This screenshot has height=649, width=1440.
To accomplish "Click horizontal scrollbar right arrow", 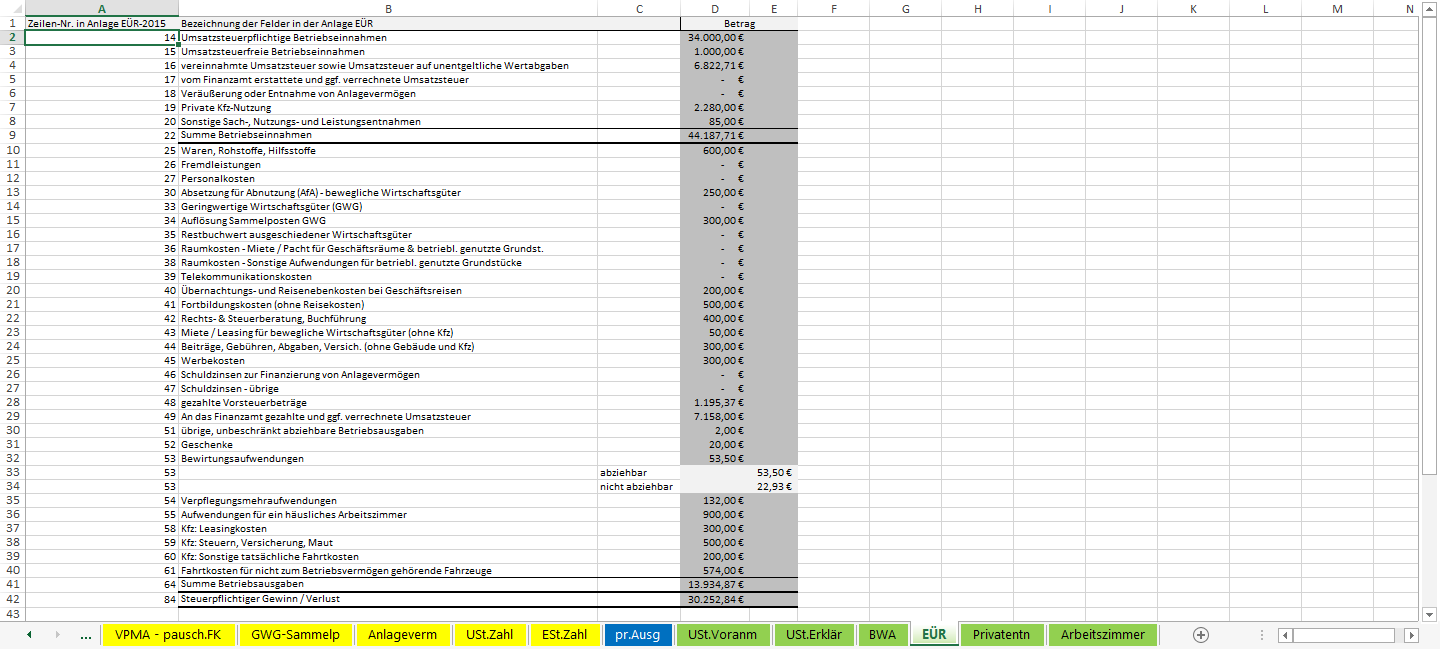I will (x=1411, y=635).
